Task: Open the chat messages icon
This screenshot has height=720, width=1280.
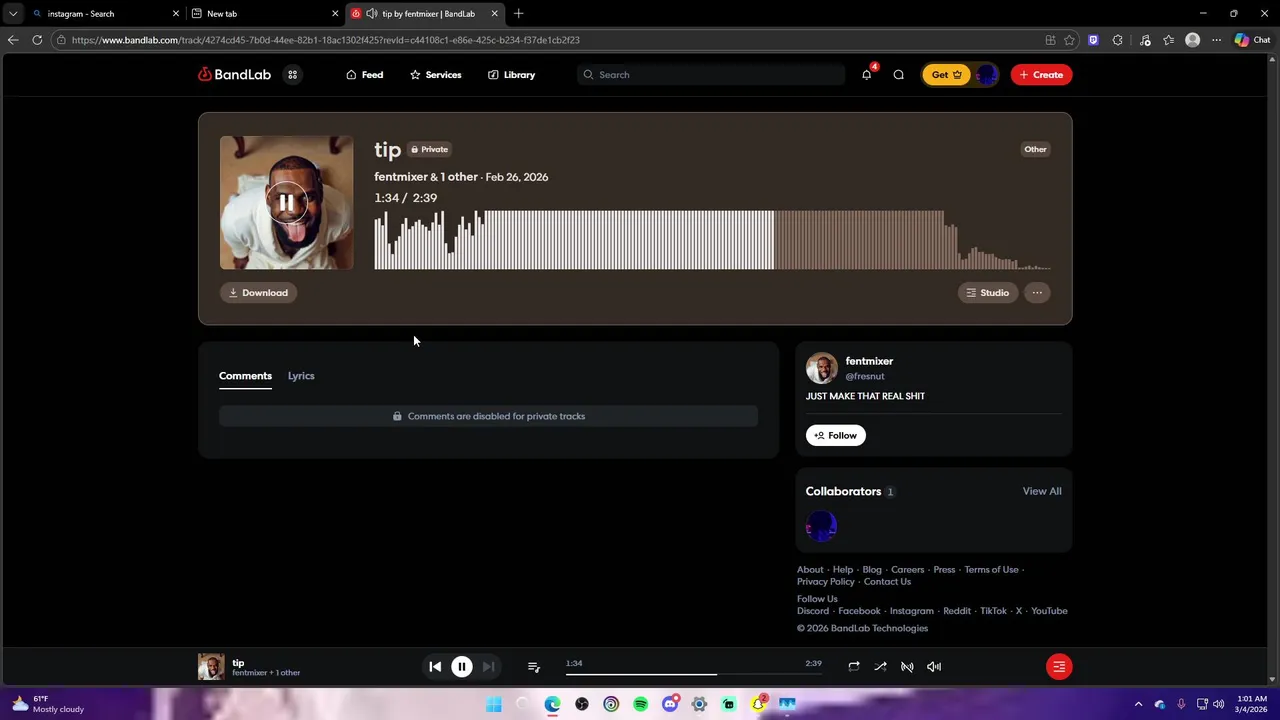Action: 898,75
